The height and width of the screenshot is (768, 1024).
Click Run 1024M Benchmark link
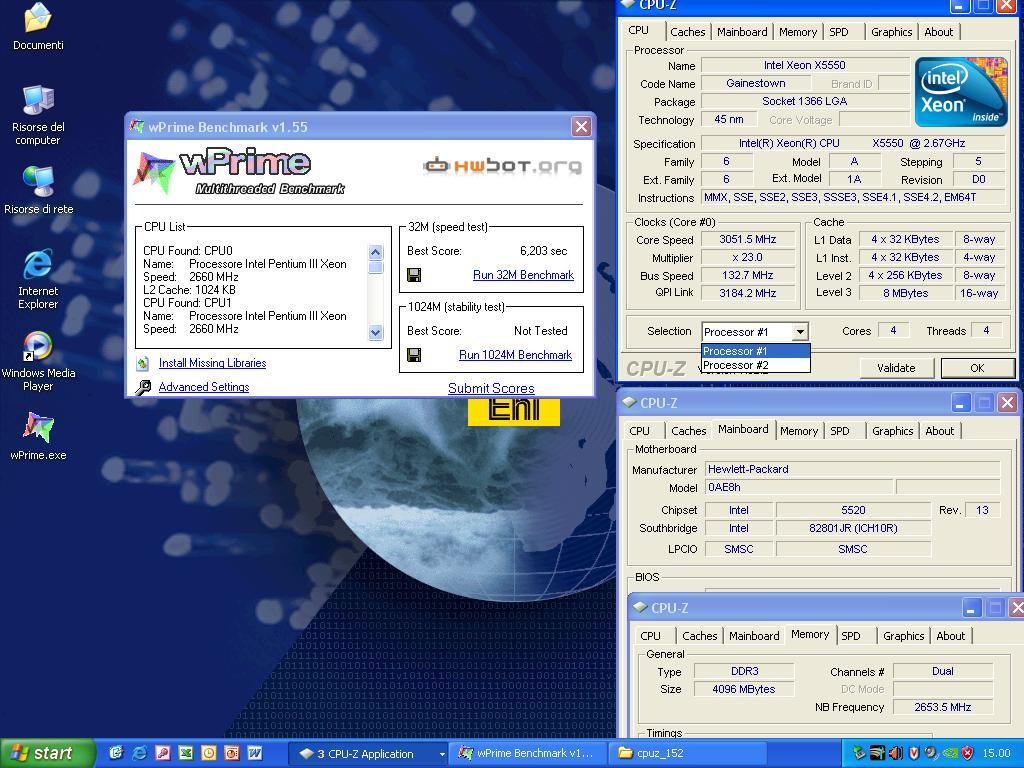point(515,355)
